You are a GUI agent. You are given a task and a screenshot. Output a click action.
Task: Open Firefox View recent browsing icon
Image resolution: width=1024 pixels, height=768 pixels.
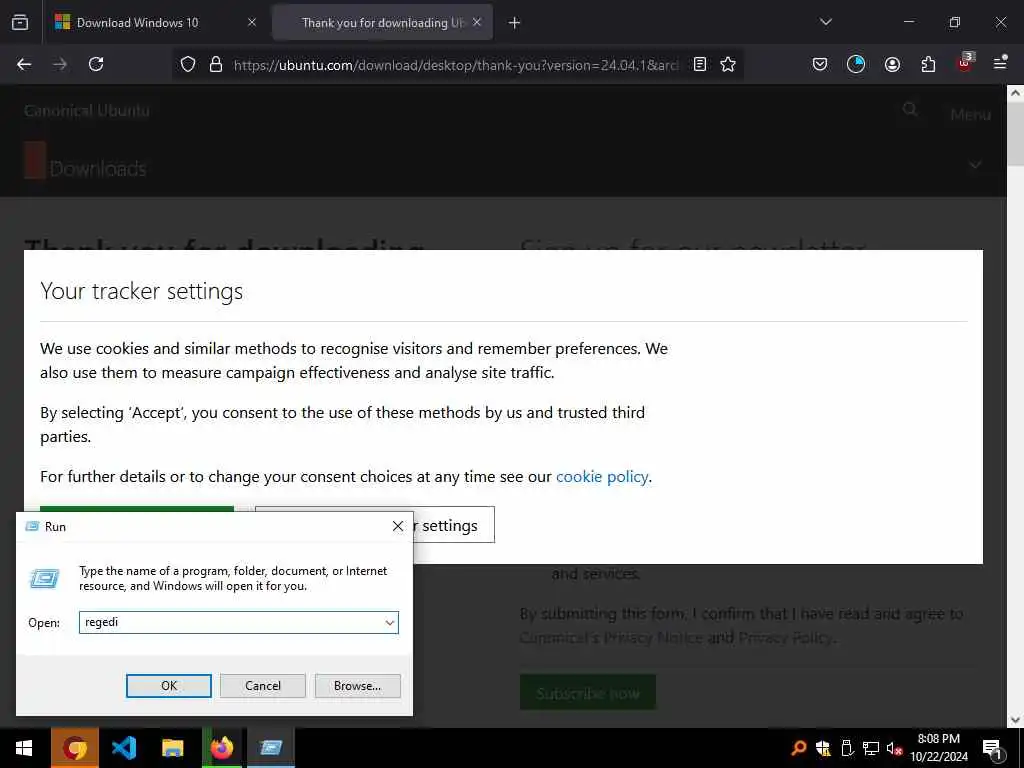pos(20,22)
